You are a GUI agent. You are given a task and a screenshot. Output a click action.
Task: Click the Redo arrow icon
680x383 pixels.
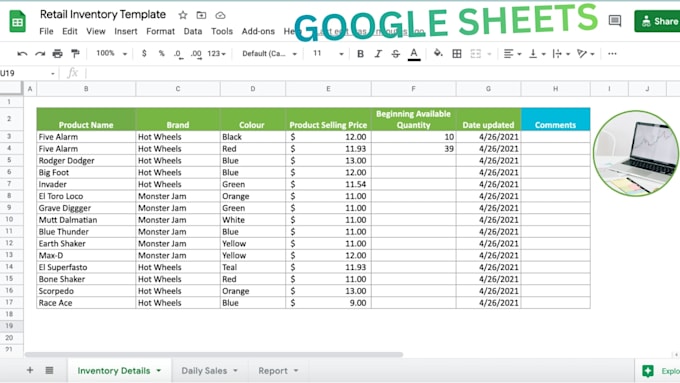pos(40,54)
